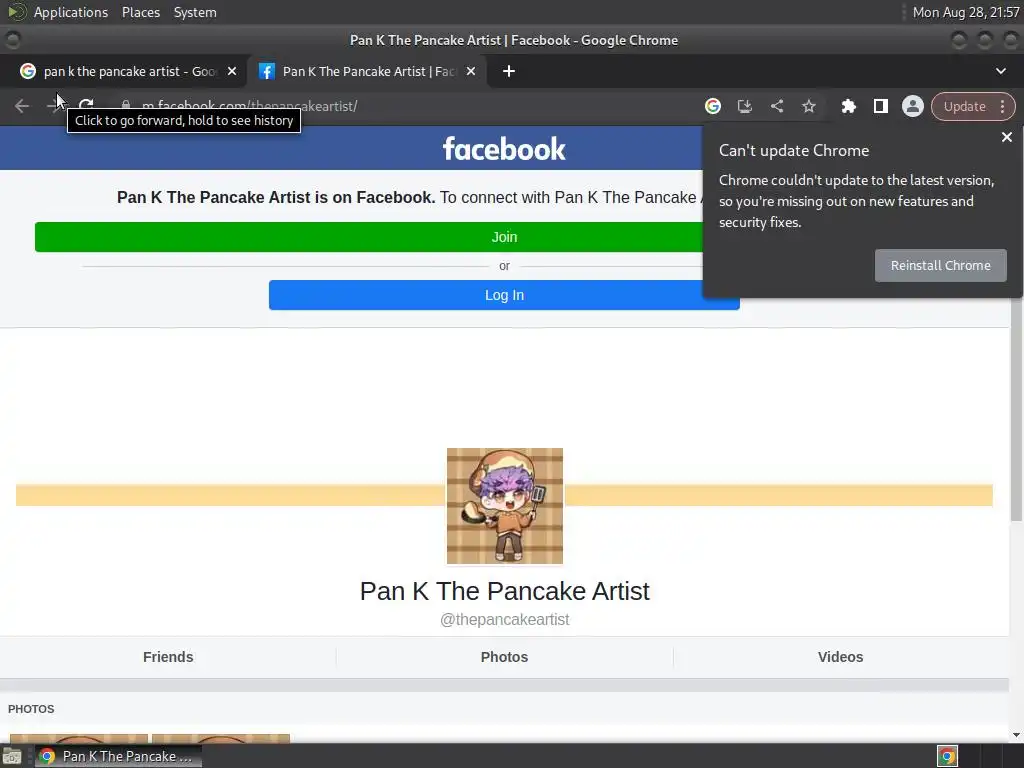
Task: Open the Extensions puzzle icon
Action: tap(848, 106)
